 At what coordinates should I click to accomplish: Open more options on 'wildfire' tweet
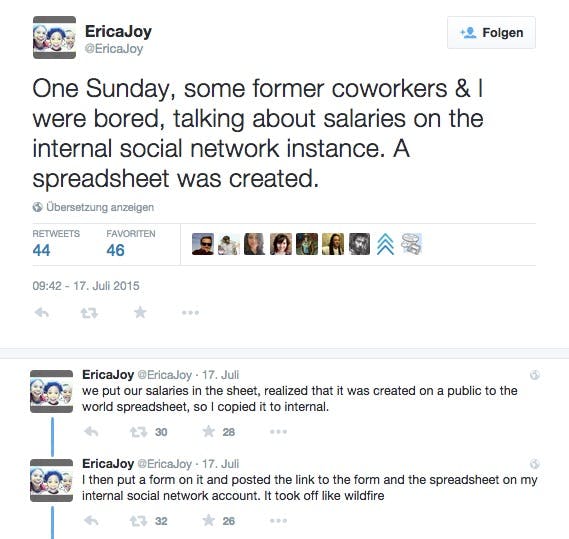278,521
